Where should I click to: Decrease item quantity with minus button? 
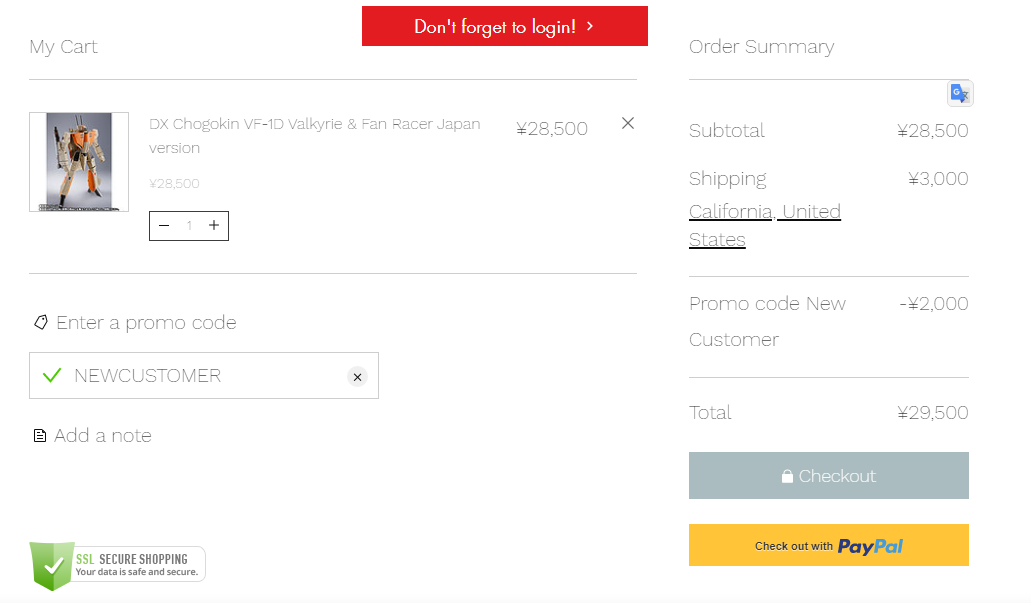click(164, 226)
